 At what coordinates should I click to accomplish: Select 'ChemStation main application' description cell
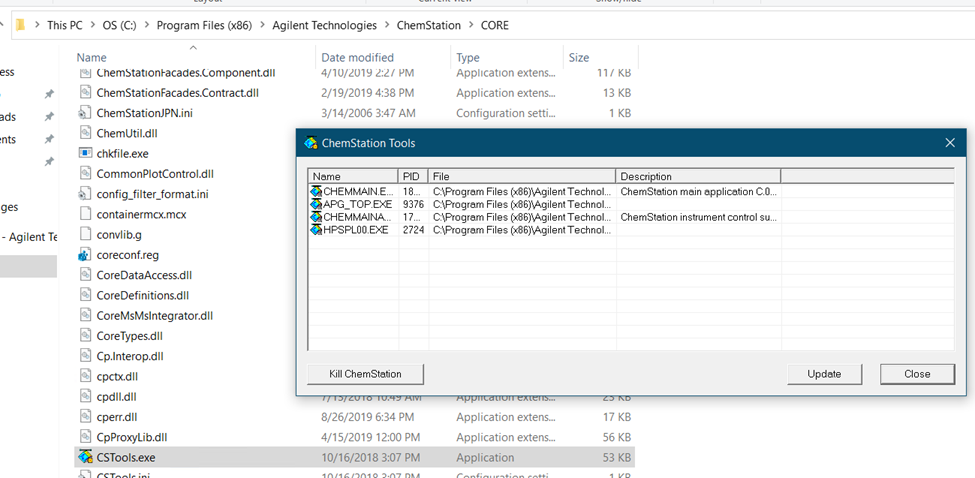coord(698,192)
